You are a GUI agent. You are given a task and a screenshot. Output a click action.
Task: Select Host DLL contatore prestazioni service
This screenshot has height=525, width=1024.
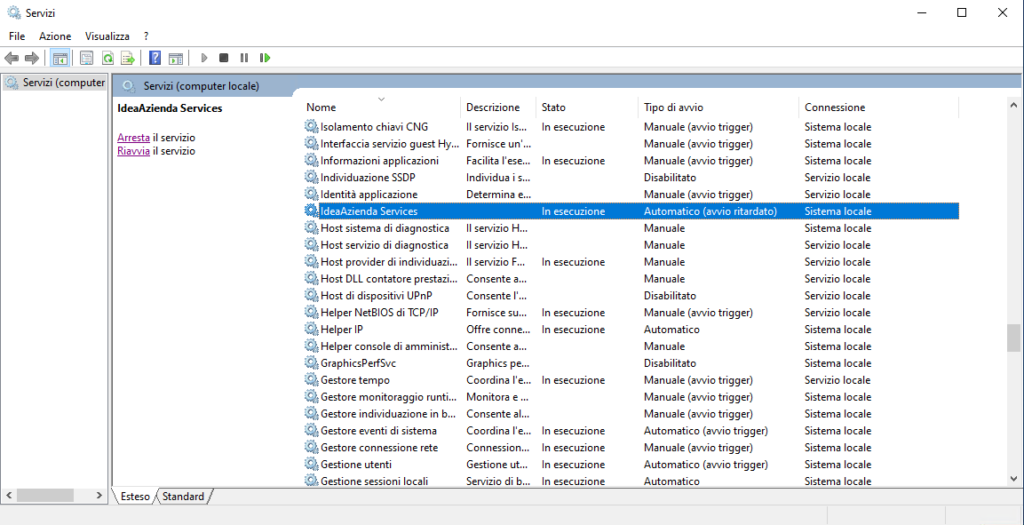(631, 279)
